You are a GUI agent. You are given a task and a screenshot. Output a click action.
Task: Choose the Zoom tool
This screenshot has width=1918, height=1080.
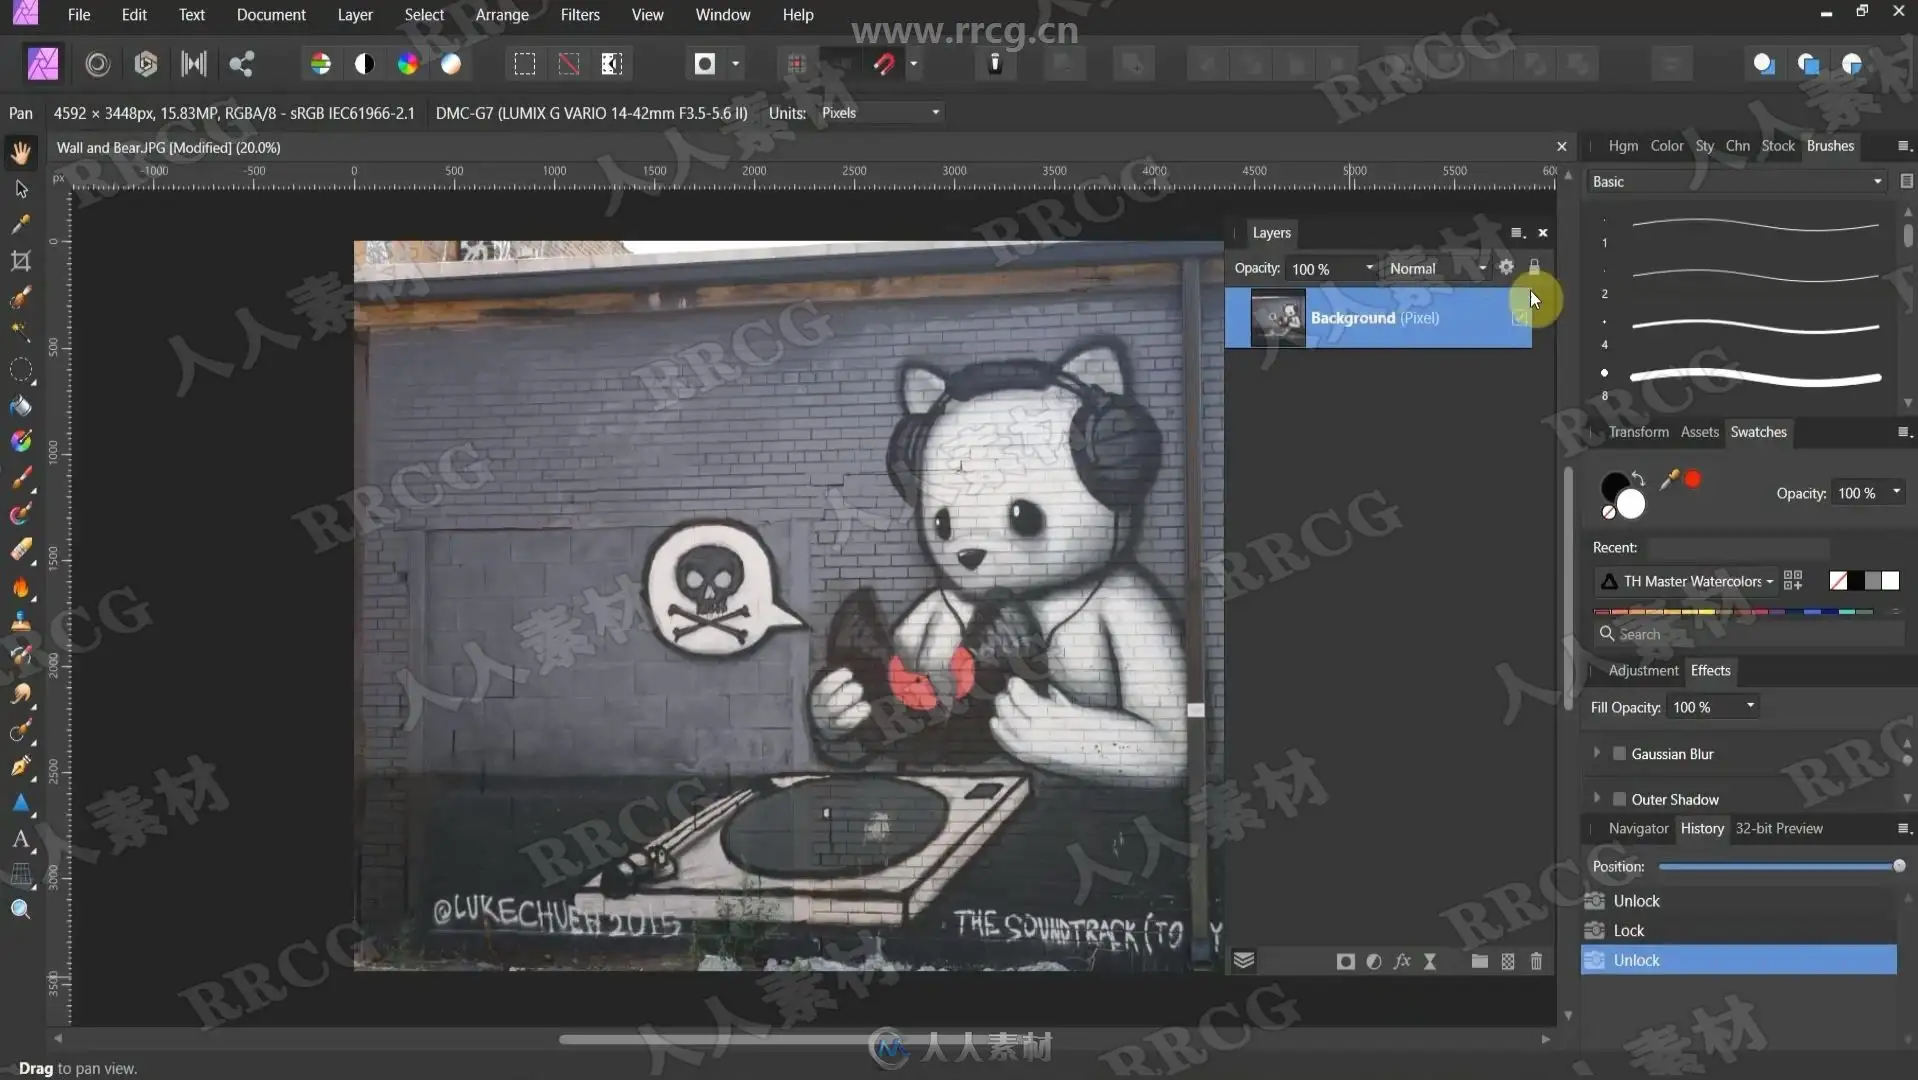(21, 909)
